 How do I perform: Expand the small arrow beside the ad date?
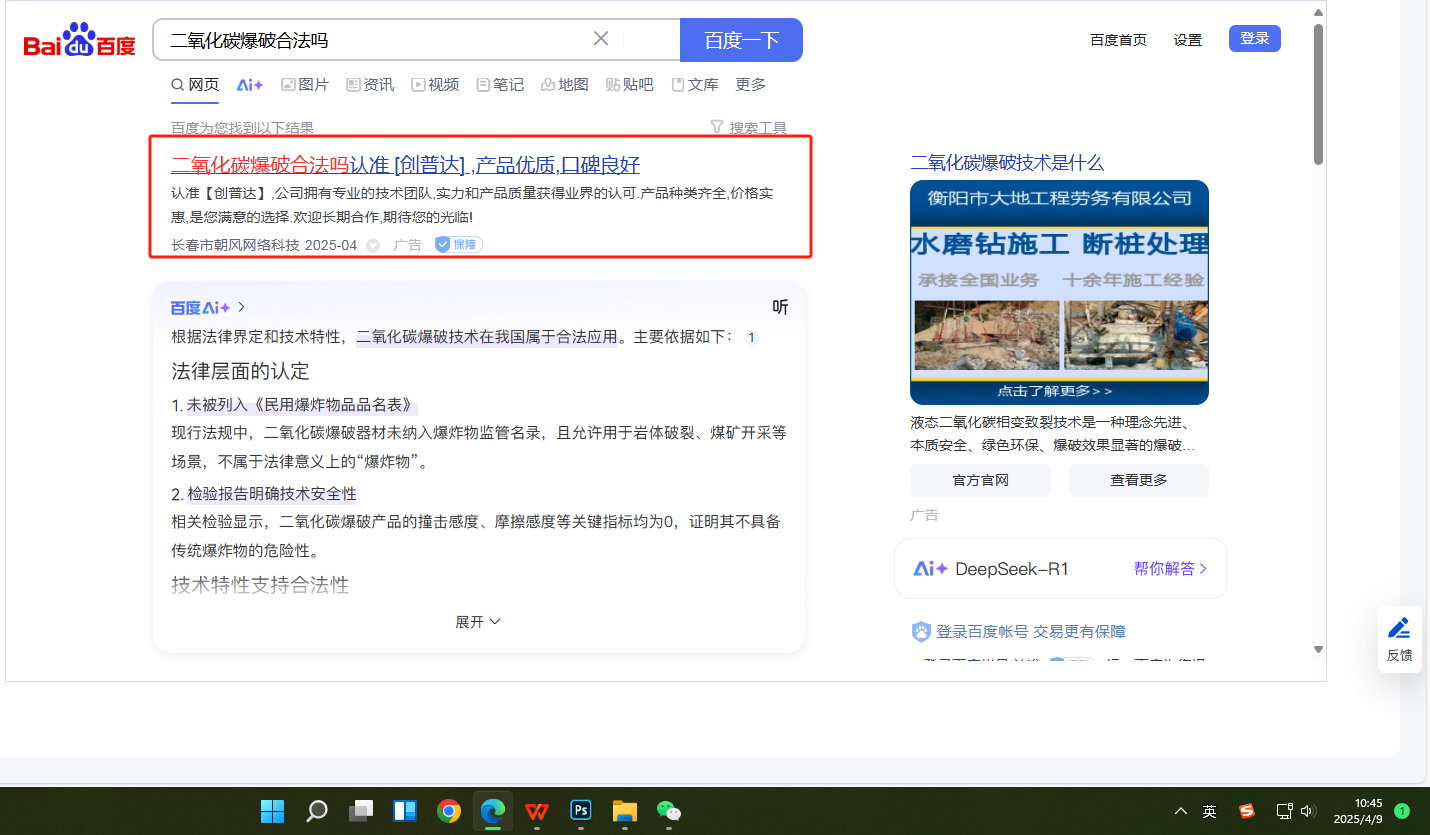tap(373, 246)
